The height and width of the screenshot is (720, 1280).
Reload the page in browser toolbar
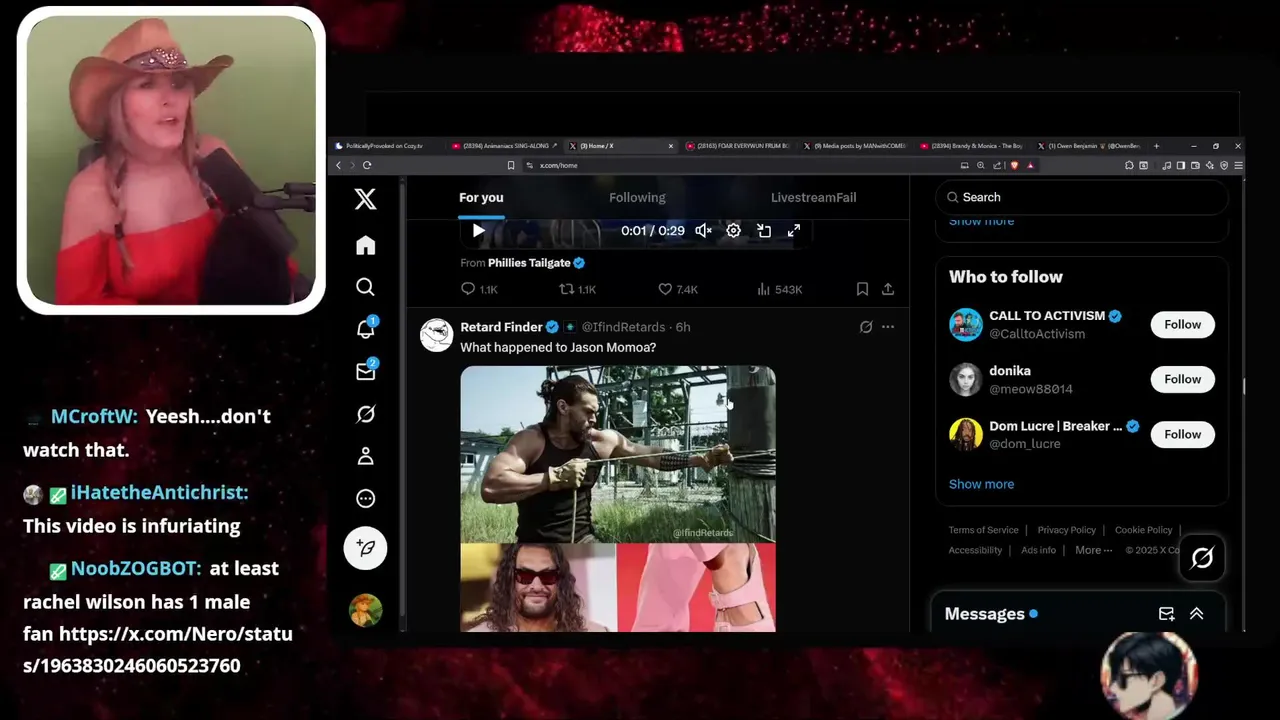click(367, 165)
